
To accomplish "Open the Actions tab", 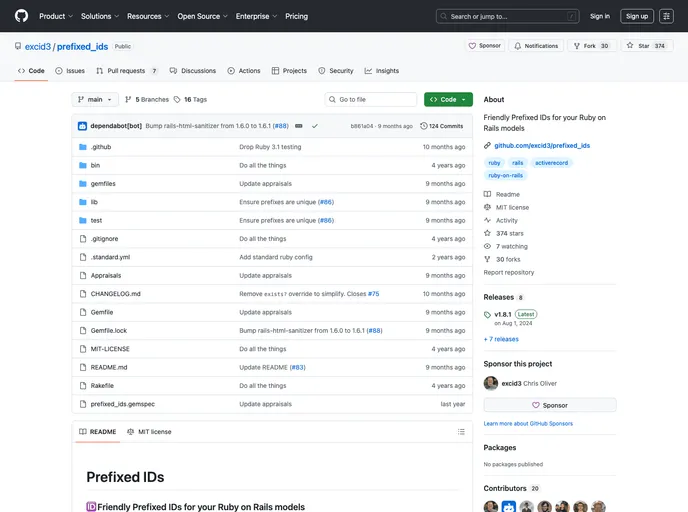I will [244, 71].
